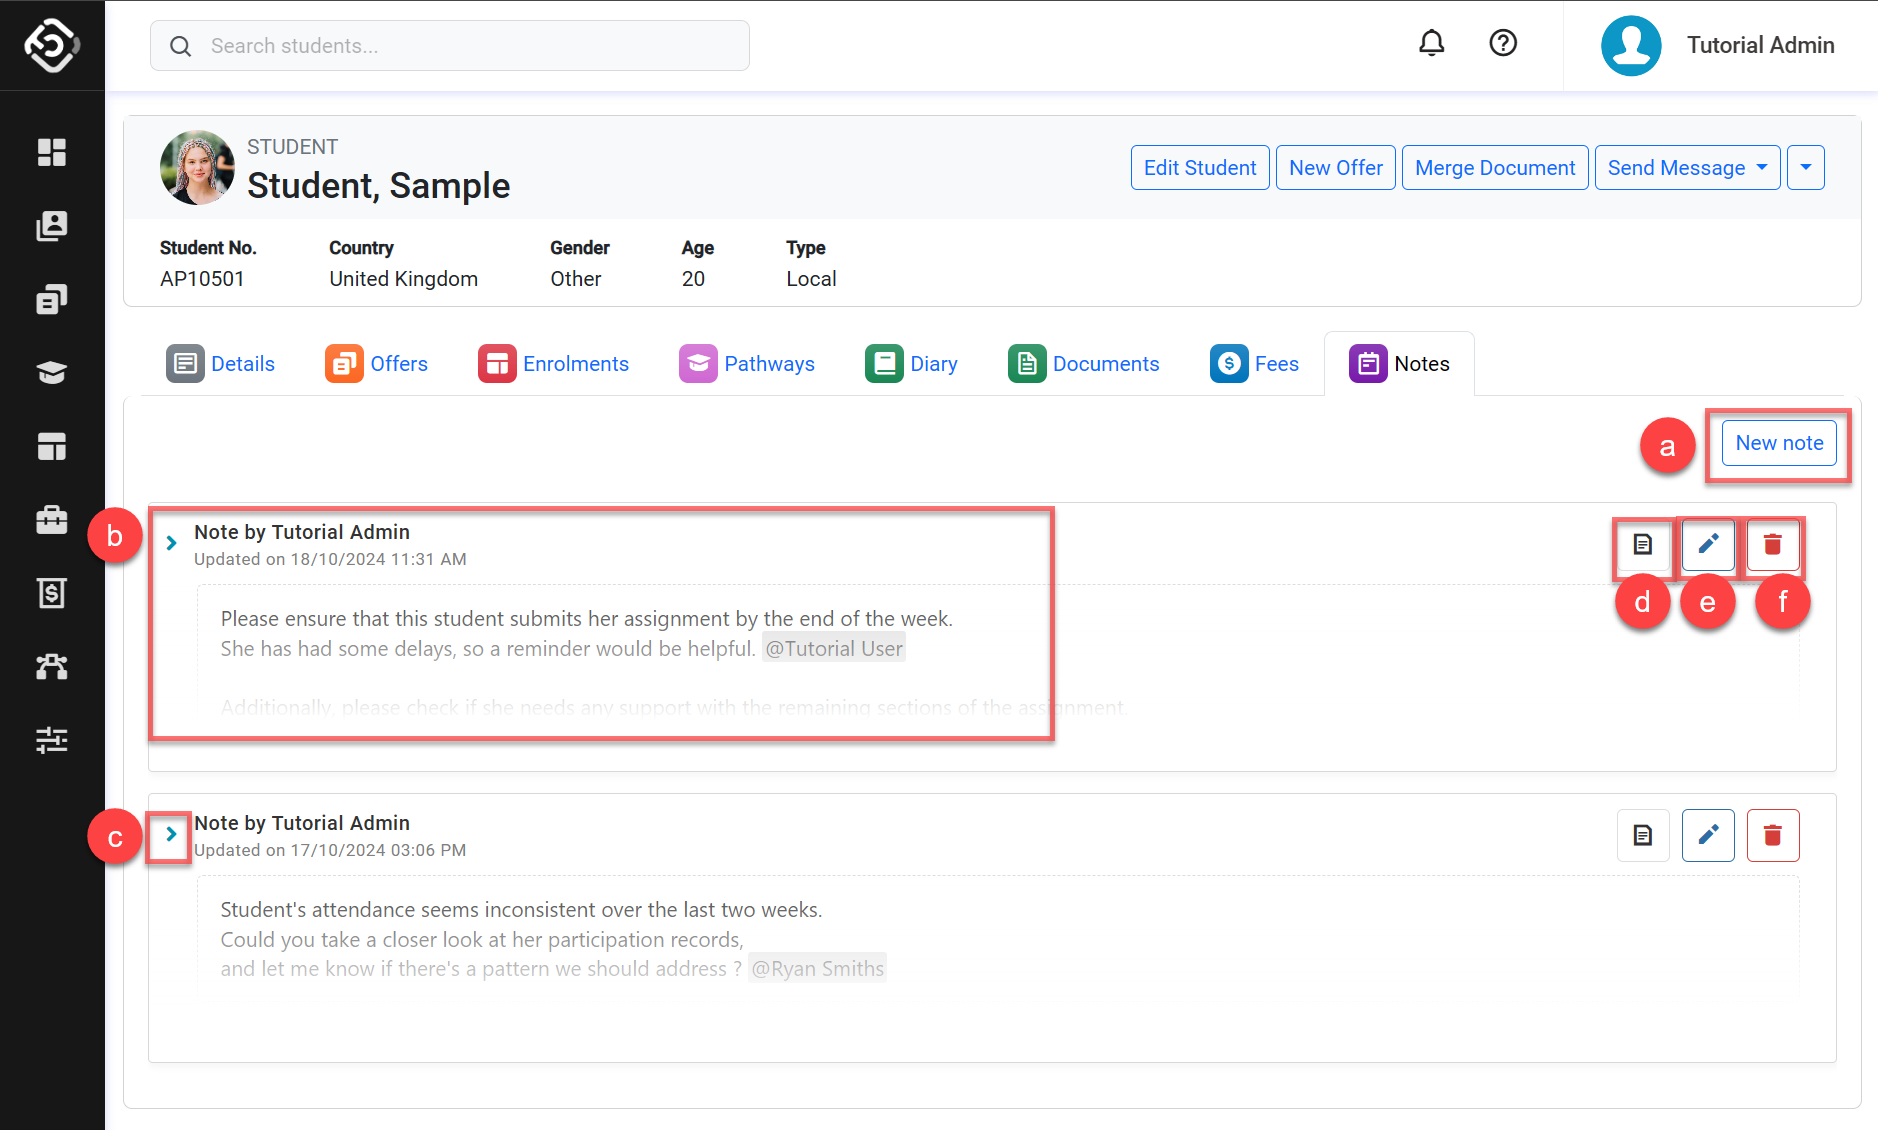Click the graduation cap sidebar icon
Screen dimensions: 1878x1130
tap(52, 373)
